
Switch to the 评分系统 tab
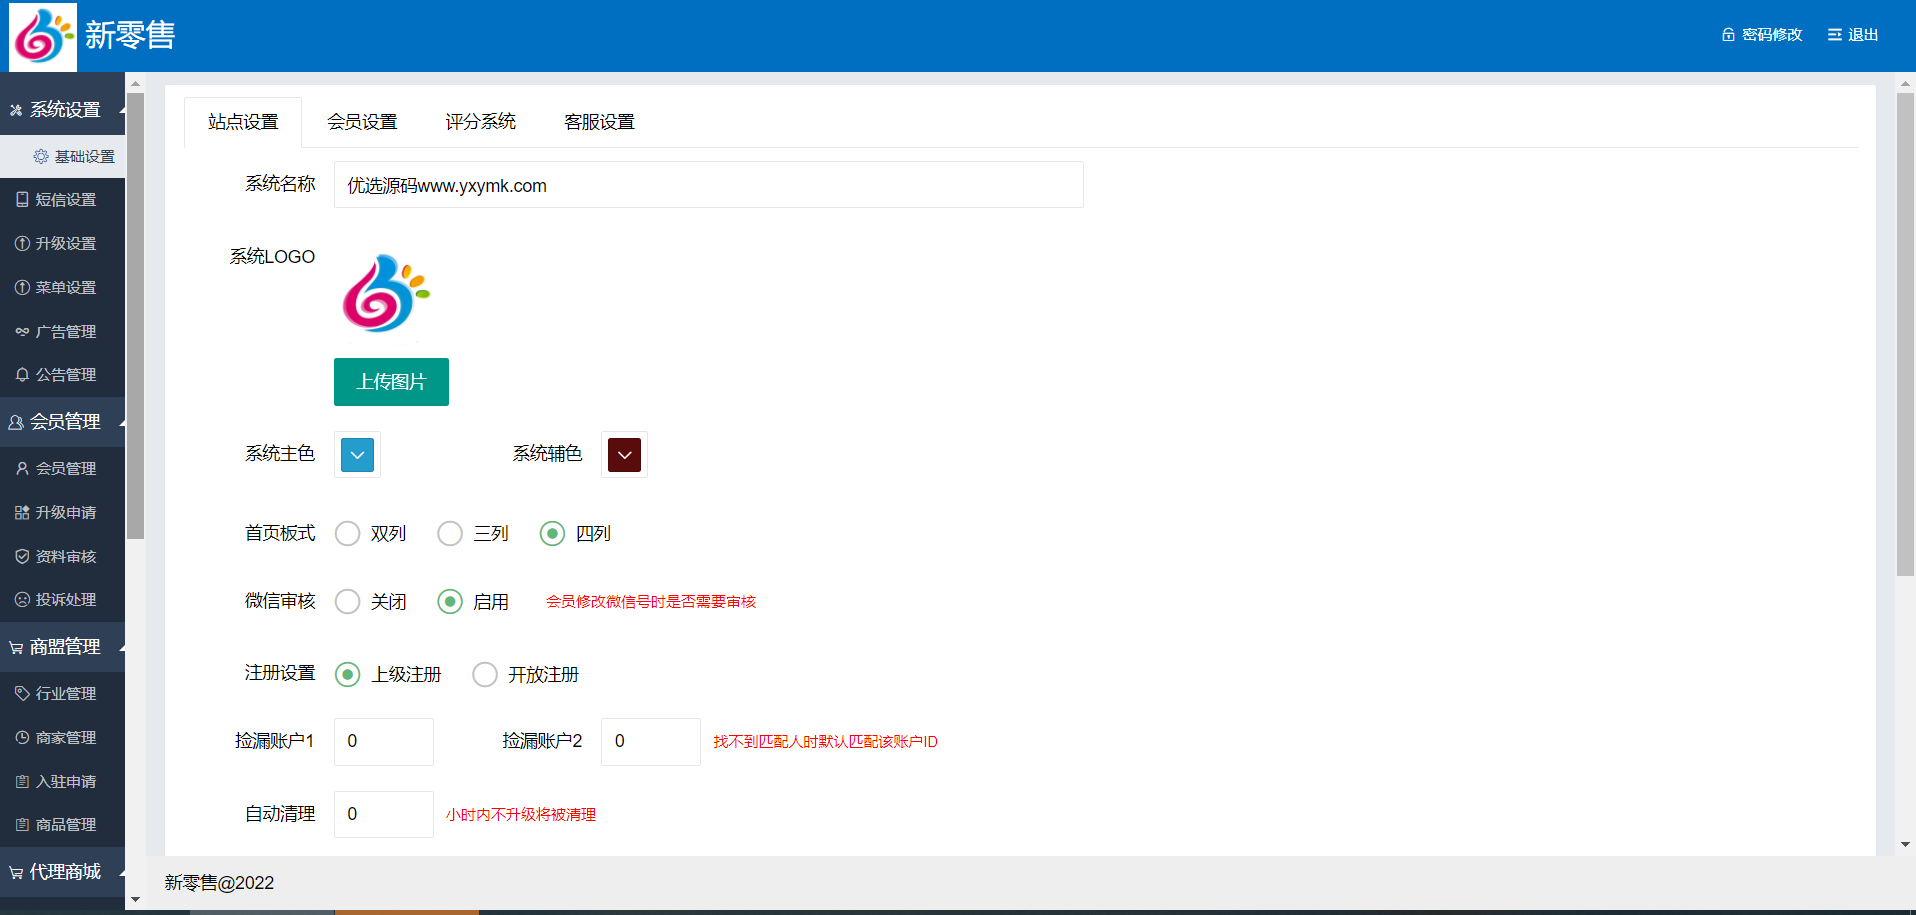click(480, 122)
